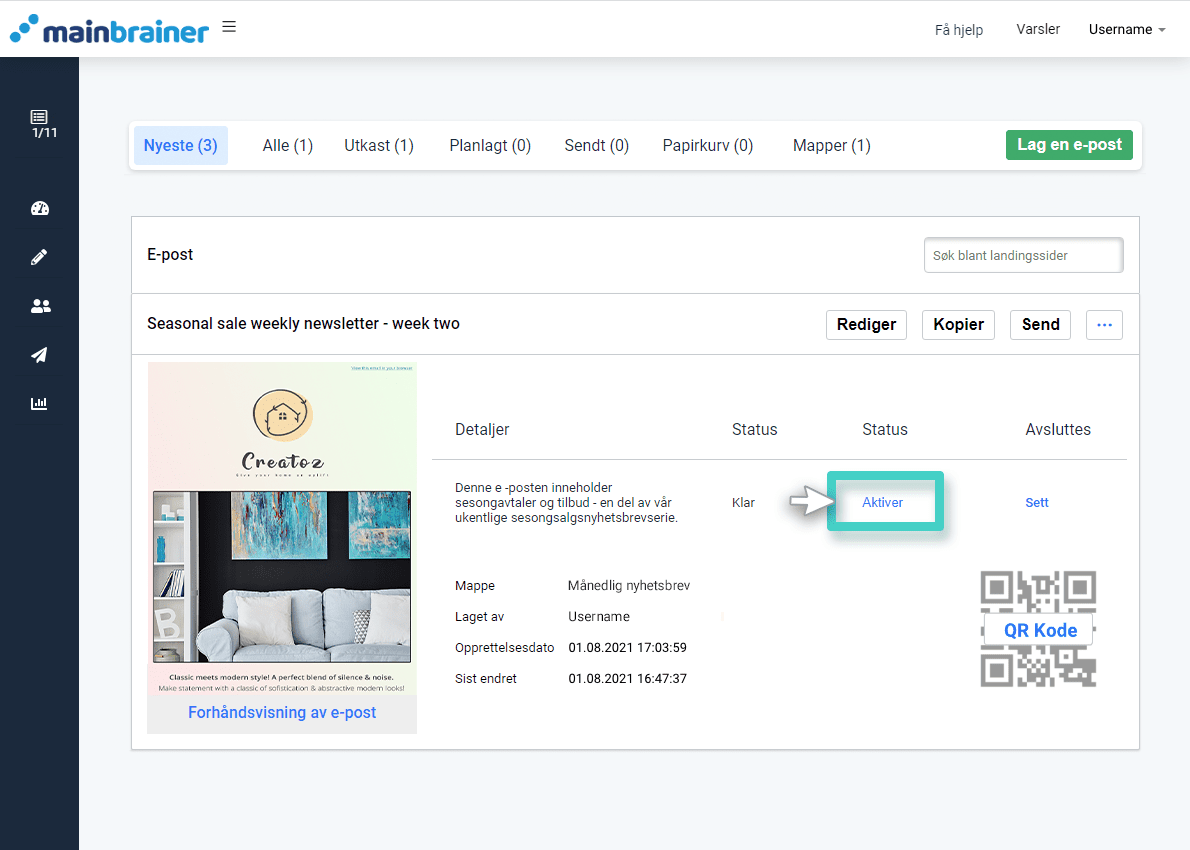
Task: Expand the hamburger menu near the logo
Action: 228,26
